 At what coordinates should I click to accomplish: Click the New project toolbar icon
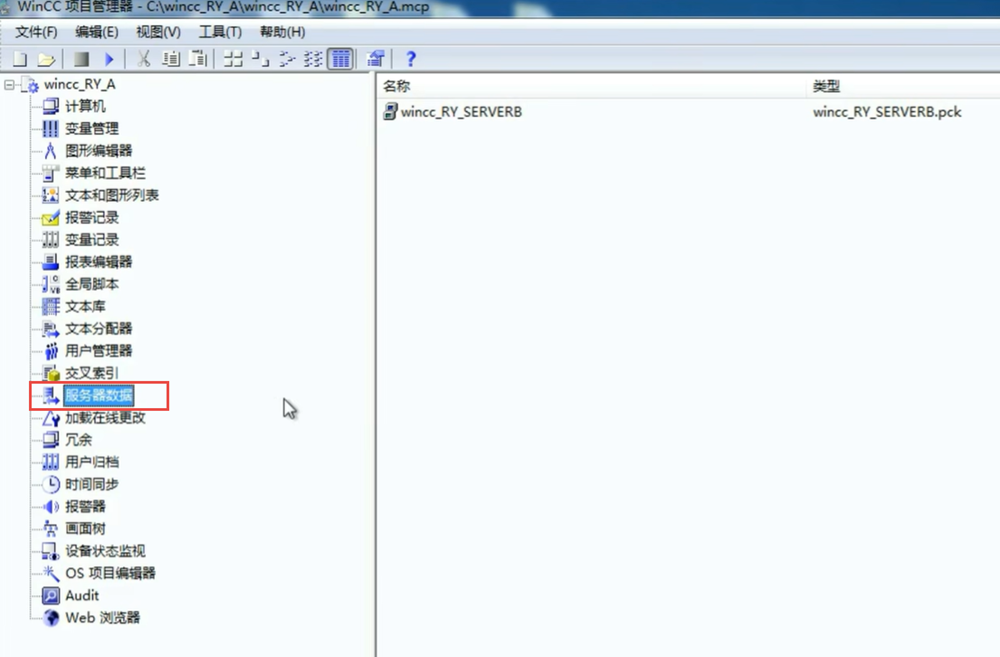point(19,59)
